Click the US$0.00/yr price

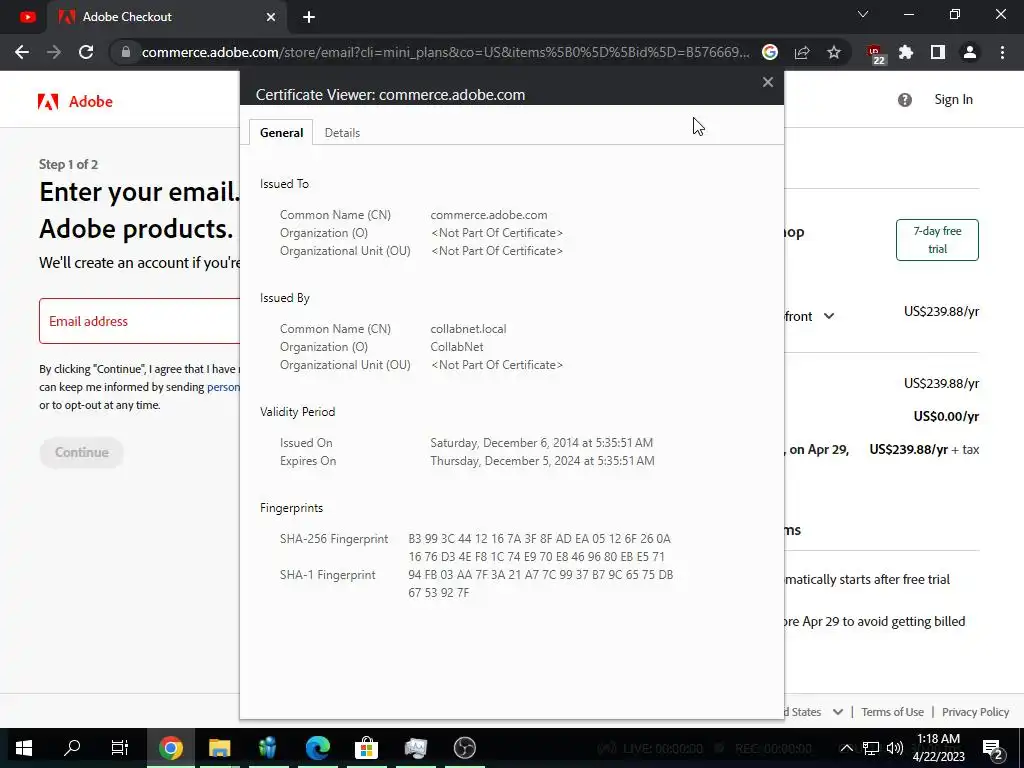tap(946, 416)
